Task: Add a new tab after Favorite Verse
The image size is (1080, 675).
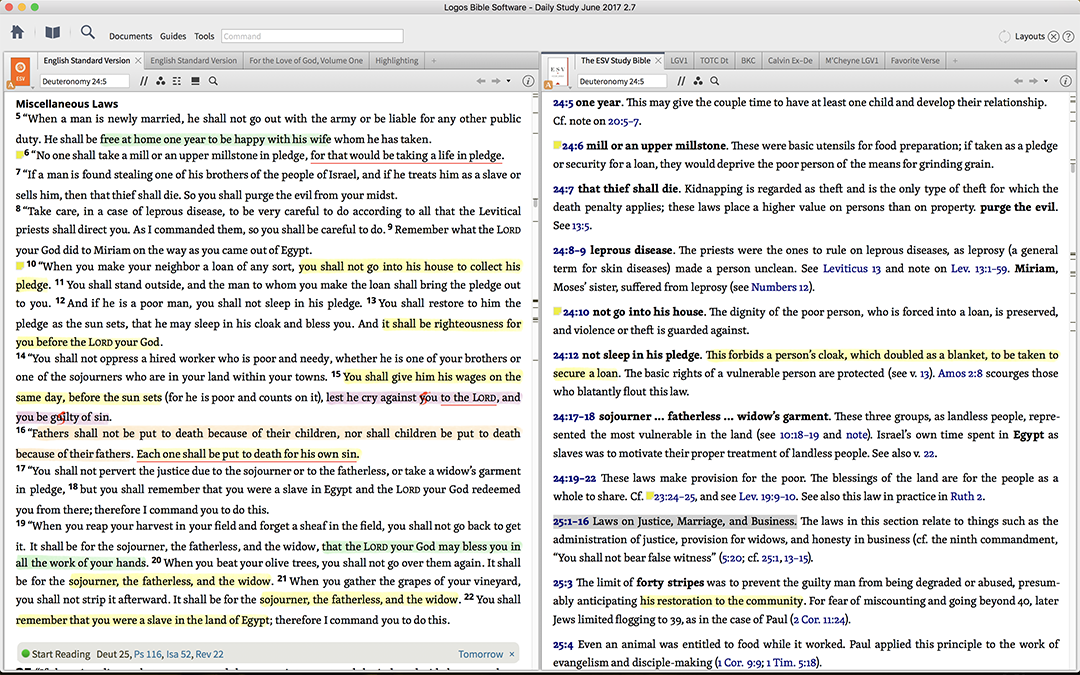Action: (955, 61)
